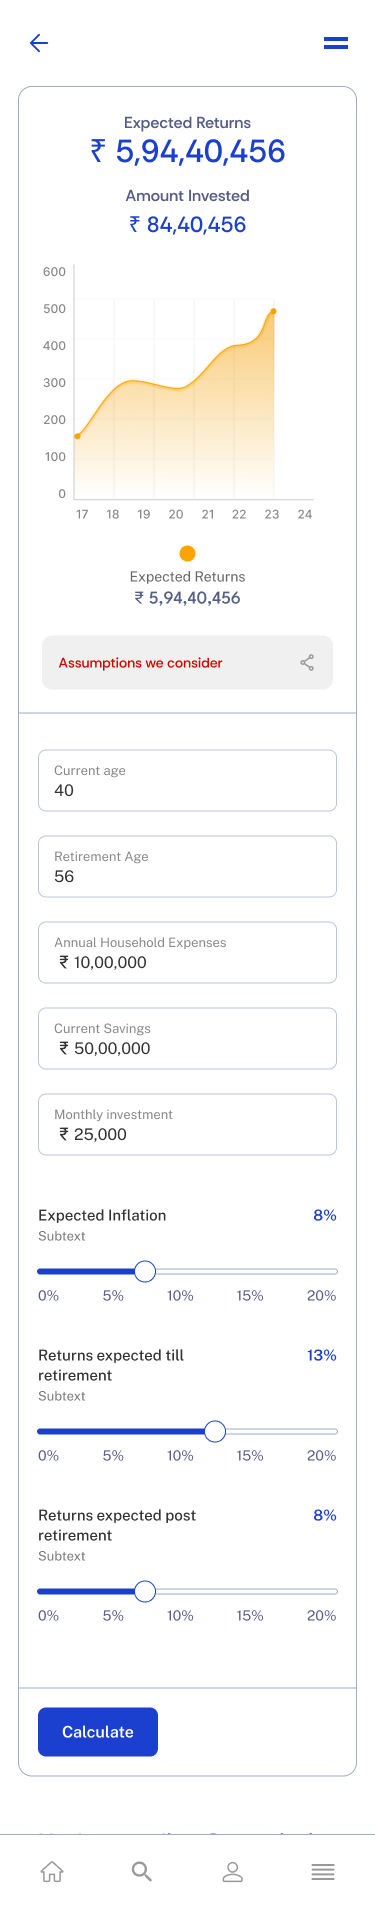Click the Expected Inflation slider handle

tap(145, 1271)
